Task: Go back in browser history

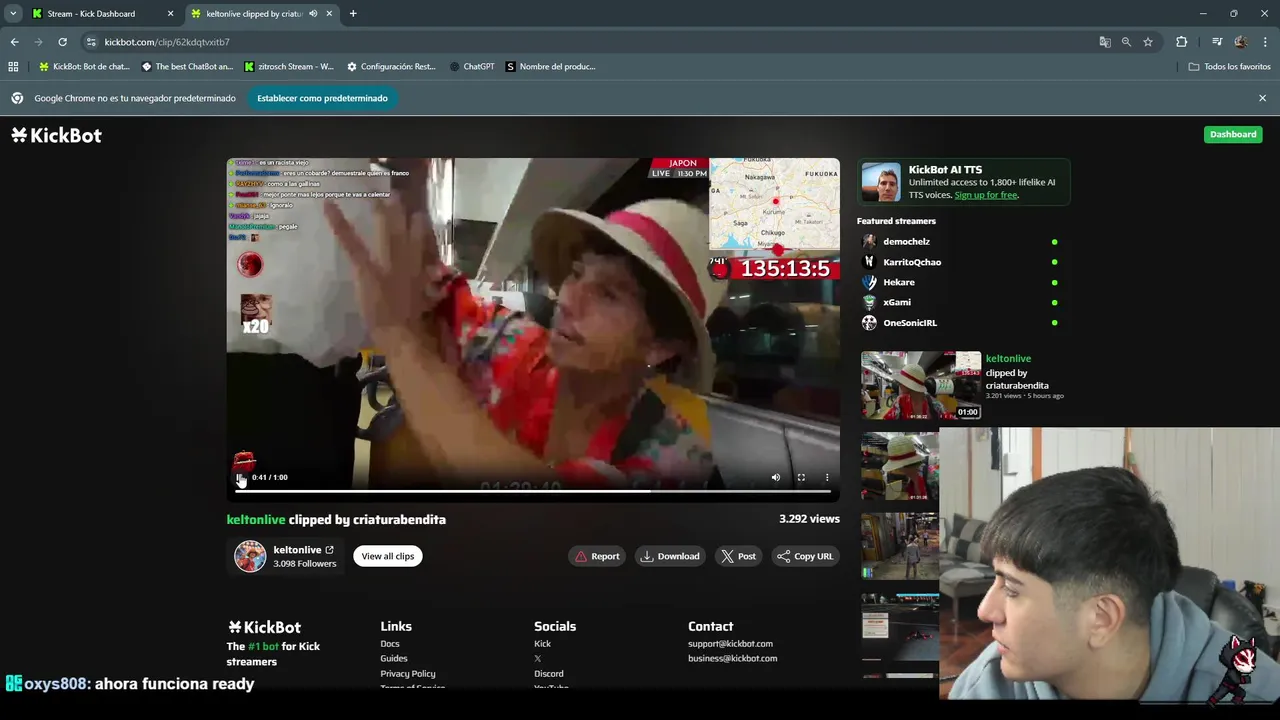Action: coord(14,42)
